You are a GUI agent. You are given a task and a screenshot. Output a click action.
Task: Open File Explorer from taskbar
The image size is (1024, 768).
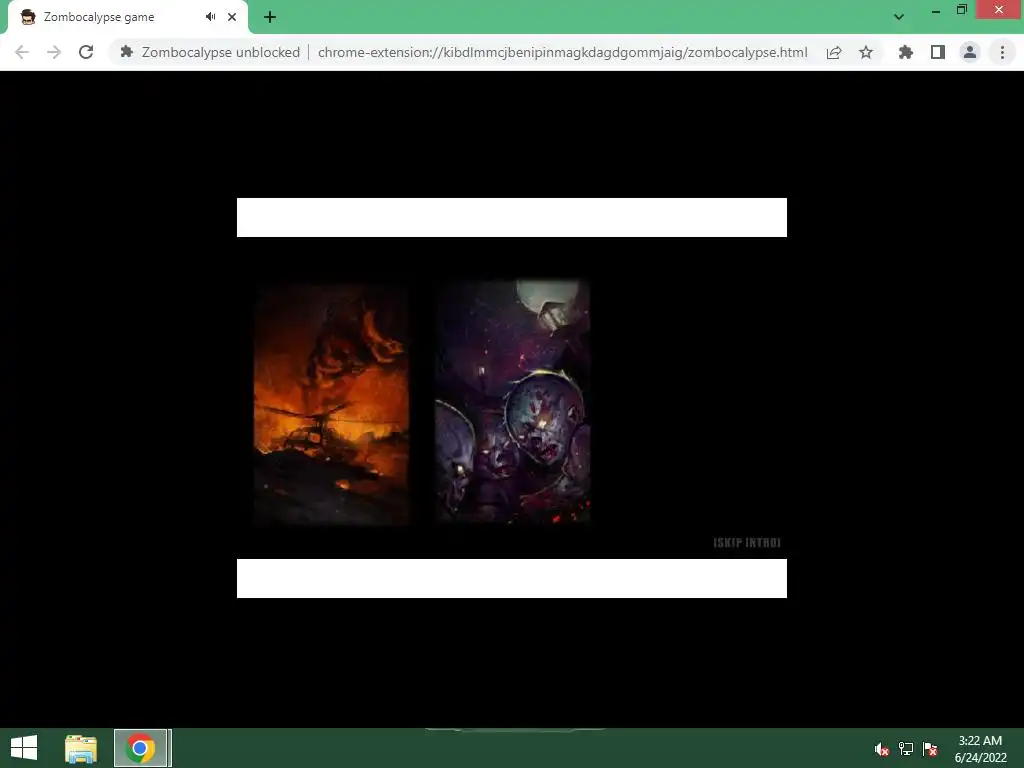pos(81,748)
